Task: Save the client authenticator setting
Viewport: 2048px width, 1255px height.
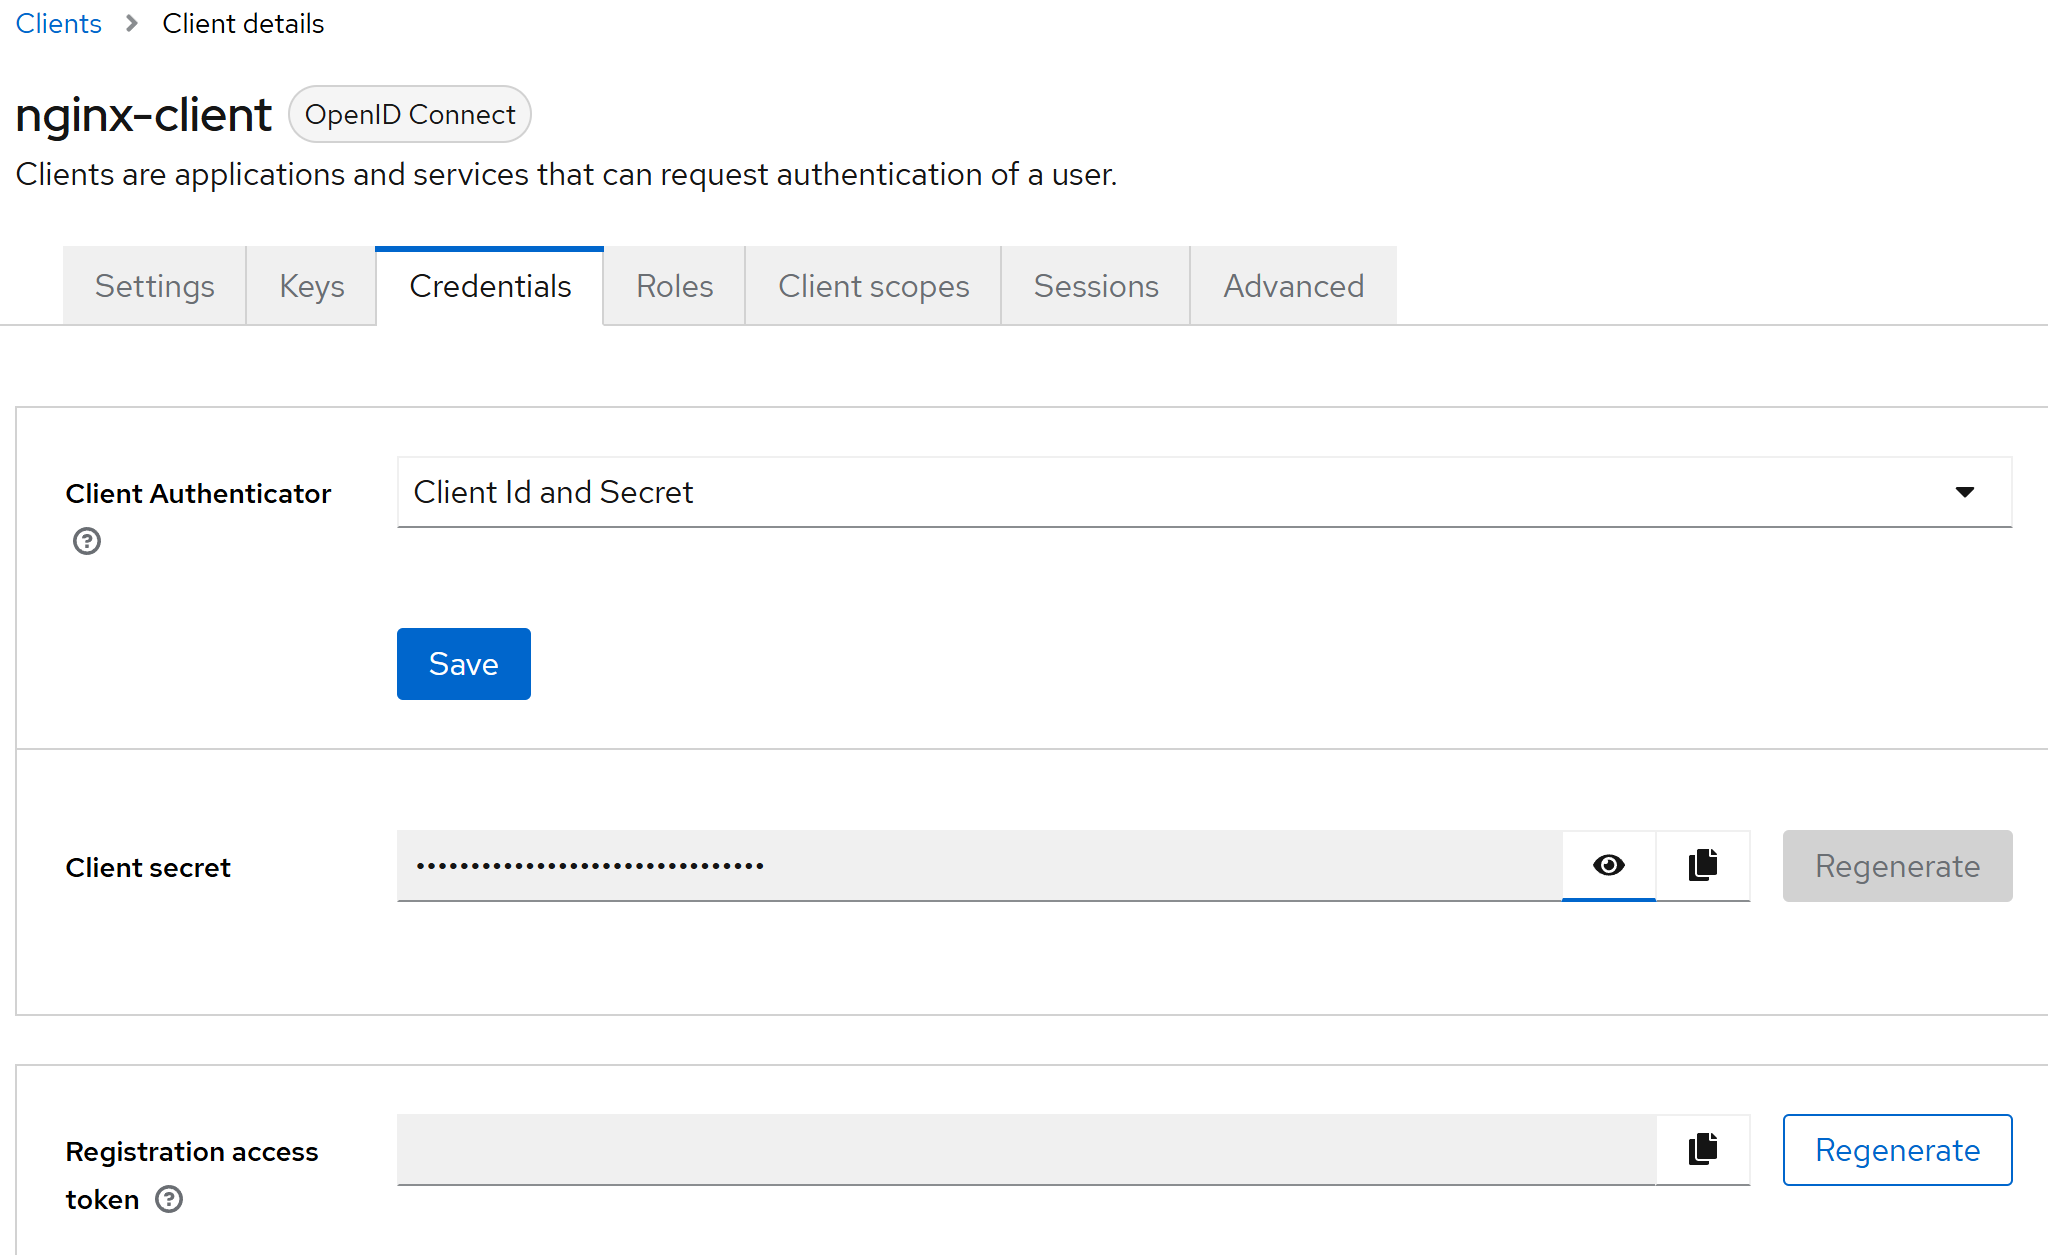Action: 463,664
